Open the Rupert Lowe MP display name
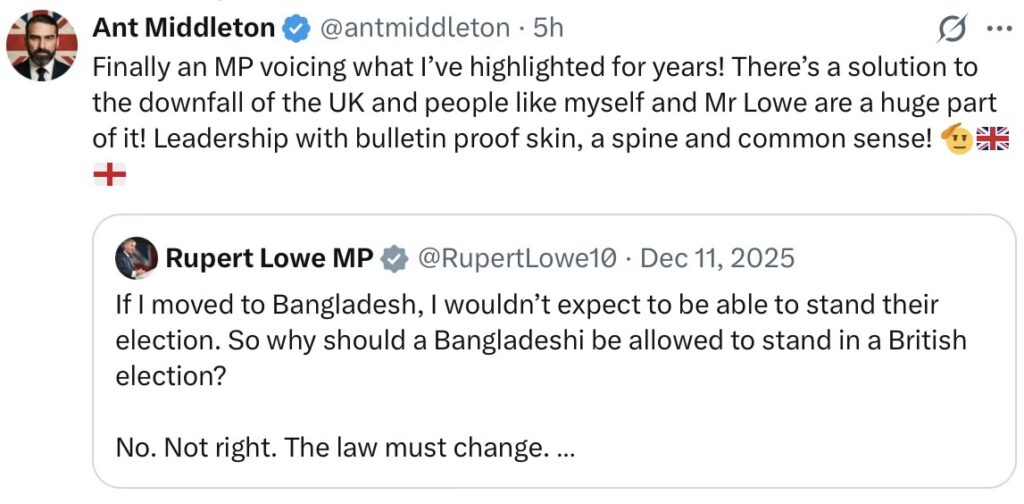Screen dimensions: 1024x504 [269, 259]
